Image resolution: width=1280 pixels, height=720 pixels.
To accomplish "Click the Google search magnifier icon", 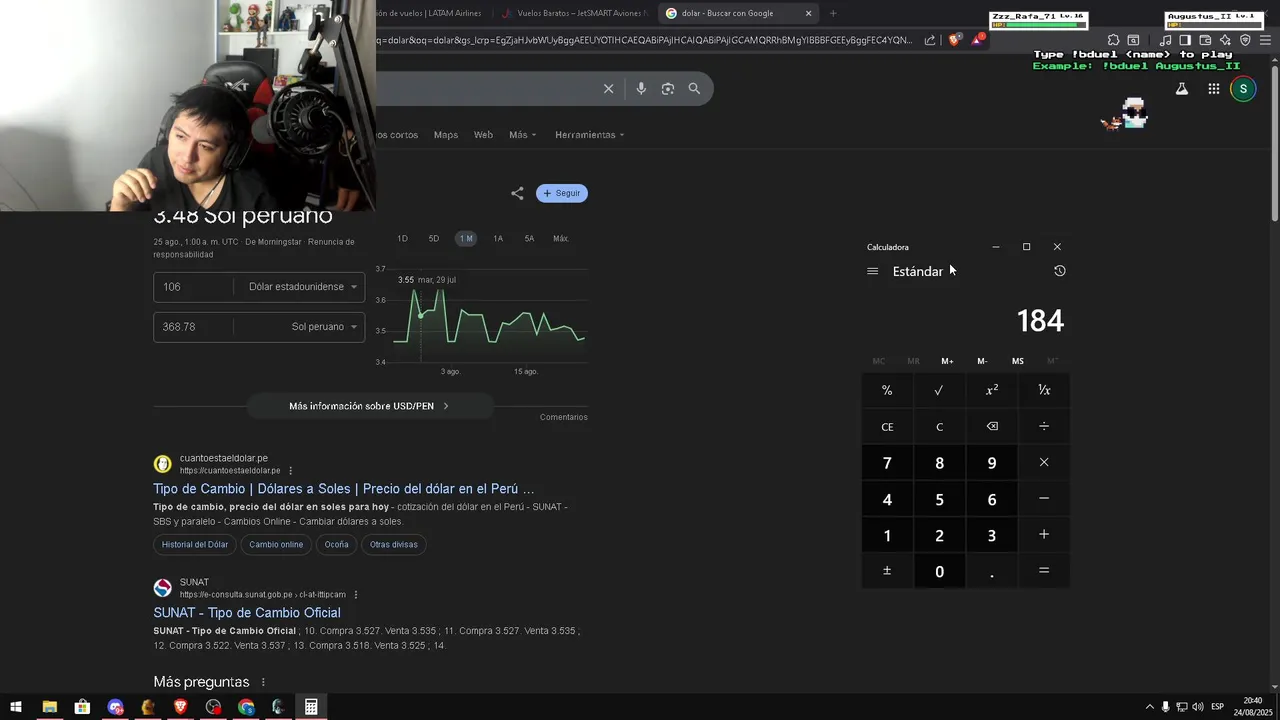I will click(x=694, y=89).
